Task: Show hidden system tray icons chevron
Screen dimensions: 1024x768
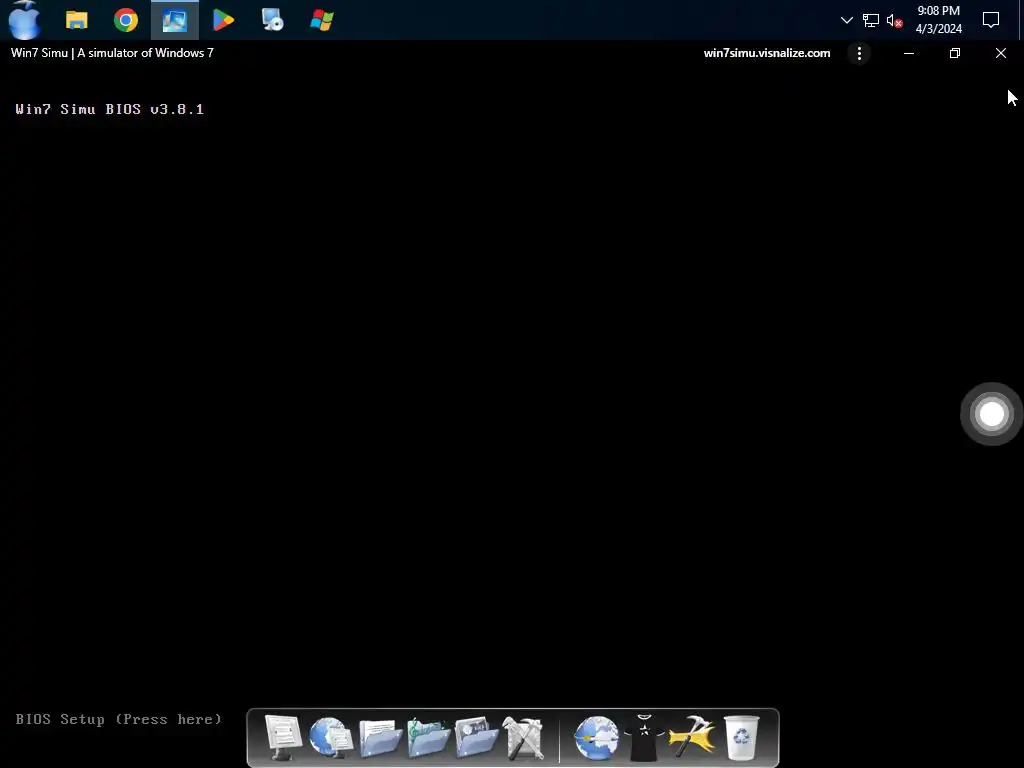Action: pyautogui.click(x=846, y=20)
